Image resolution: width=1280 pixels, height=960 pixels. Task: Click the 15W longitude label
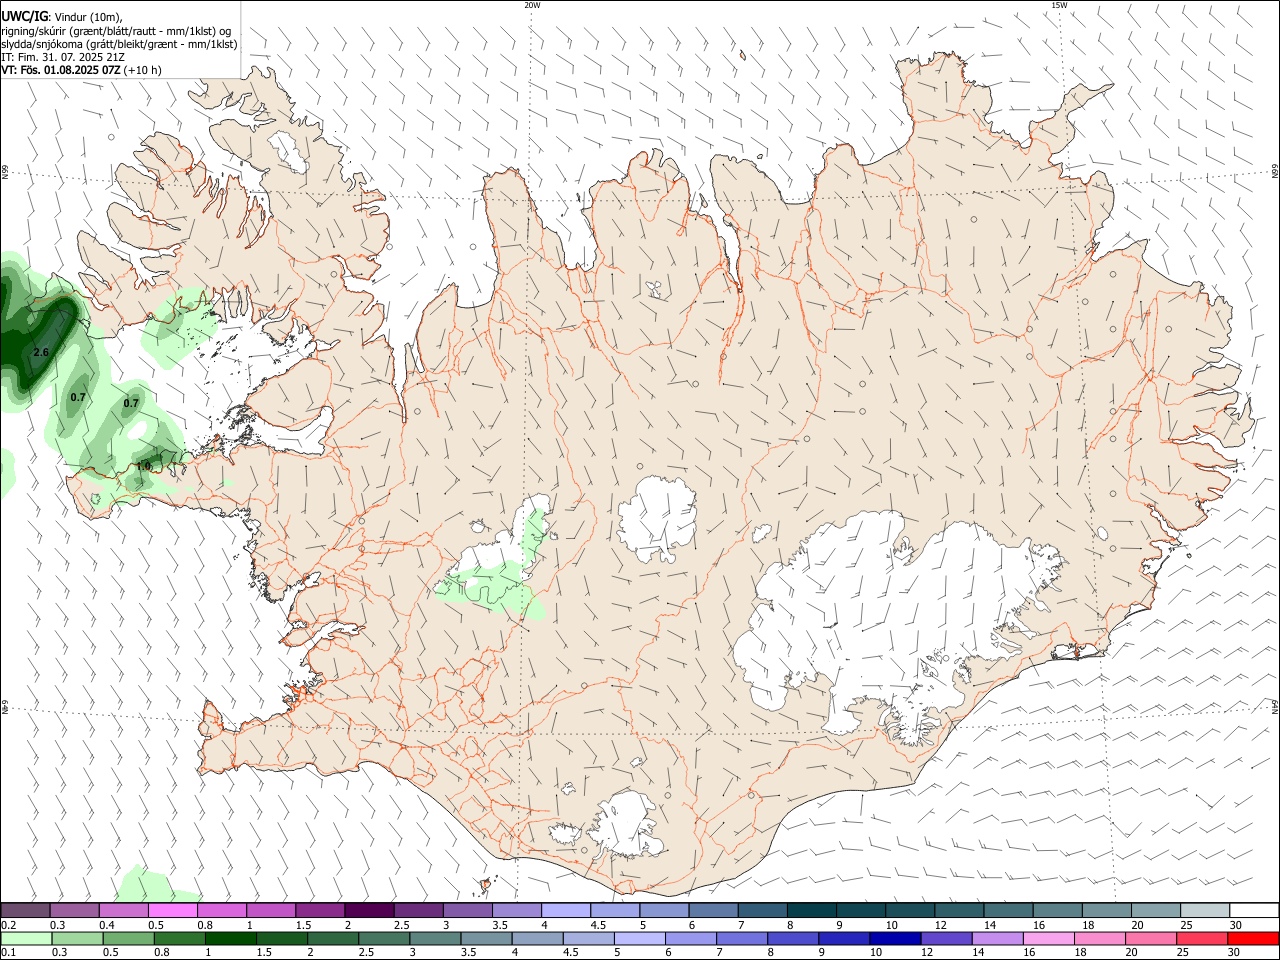(1059, 5)
